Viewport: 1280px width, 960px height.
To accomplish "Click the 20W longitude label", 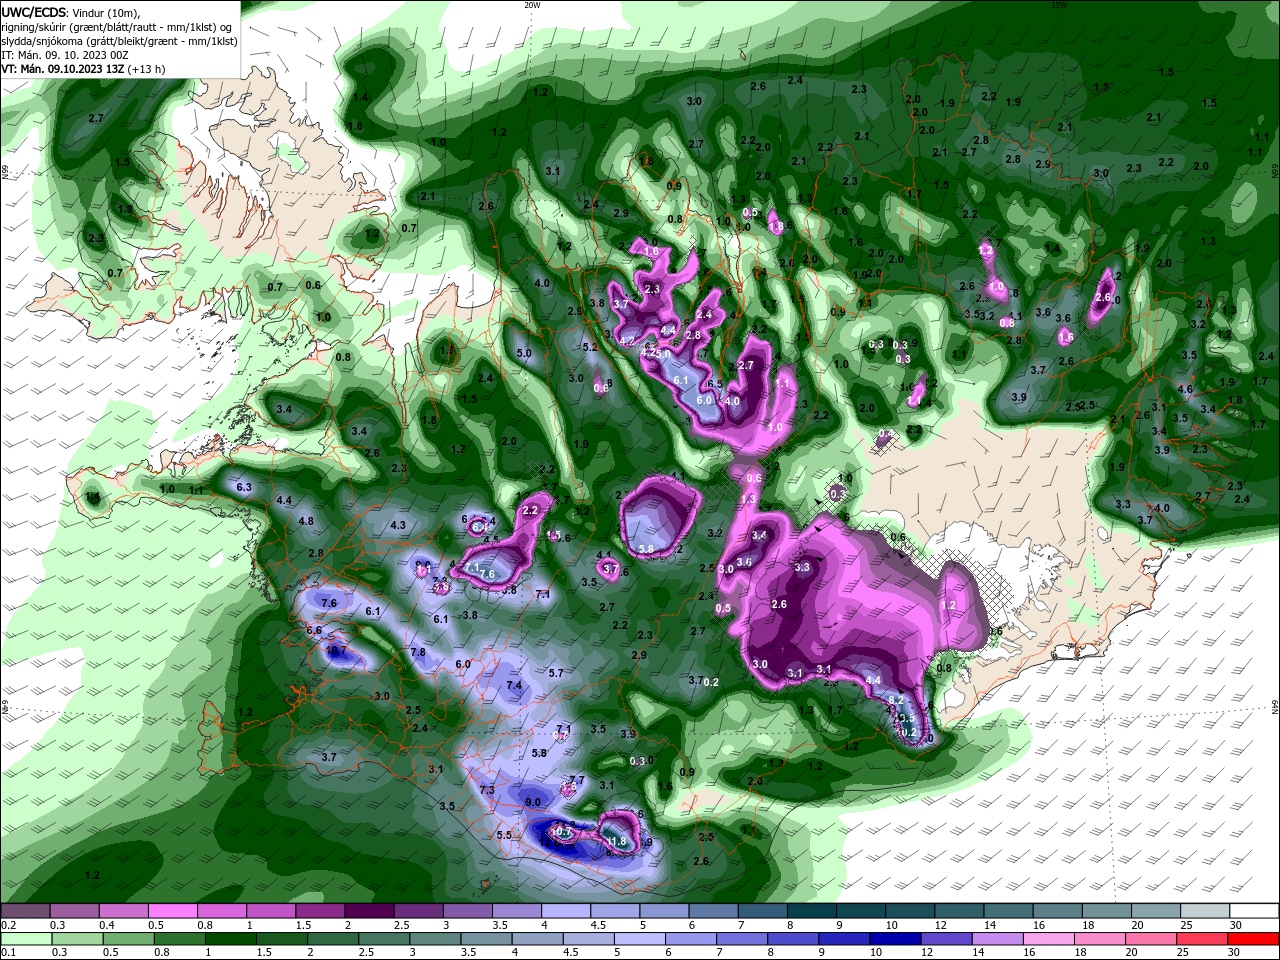I will (x=532, y=5).
